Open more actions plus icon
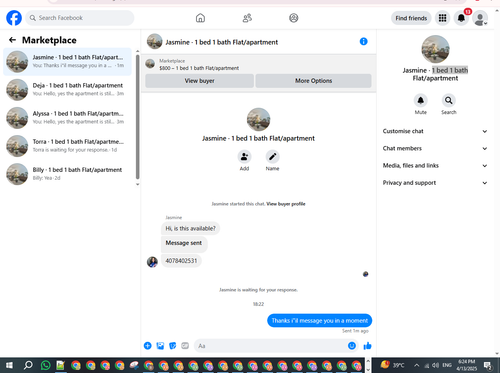 [x=148, y=346]
